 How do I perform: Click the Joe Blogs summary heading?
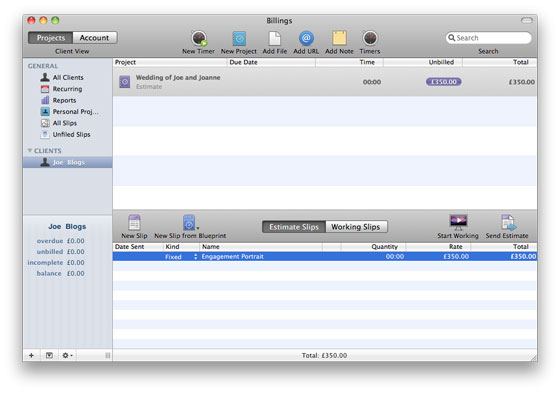coord(67,227)
